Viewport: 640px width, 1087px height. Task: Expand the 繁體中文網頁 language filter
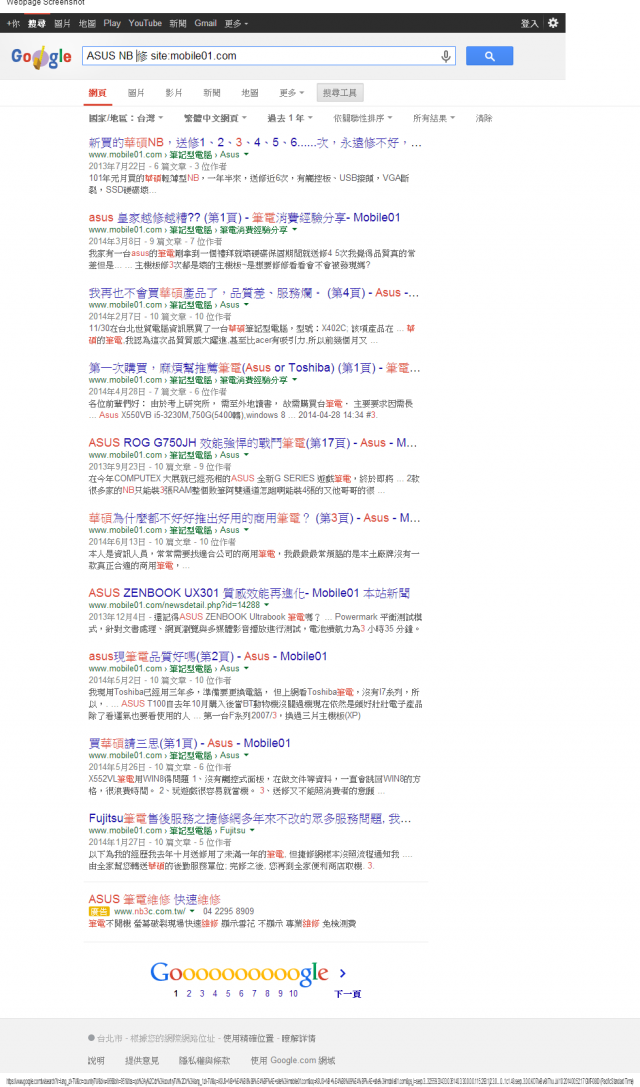point(215,118)
